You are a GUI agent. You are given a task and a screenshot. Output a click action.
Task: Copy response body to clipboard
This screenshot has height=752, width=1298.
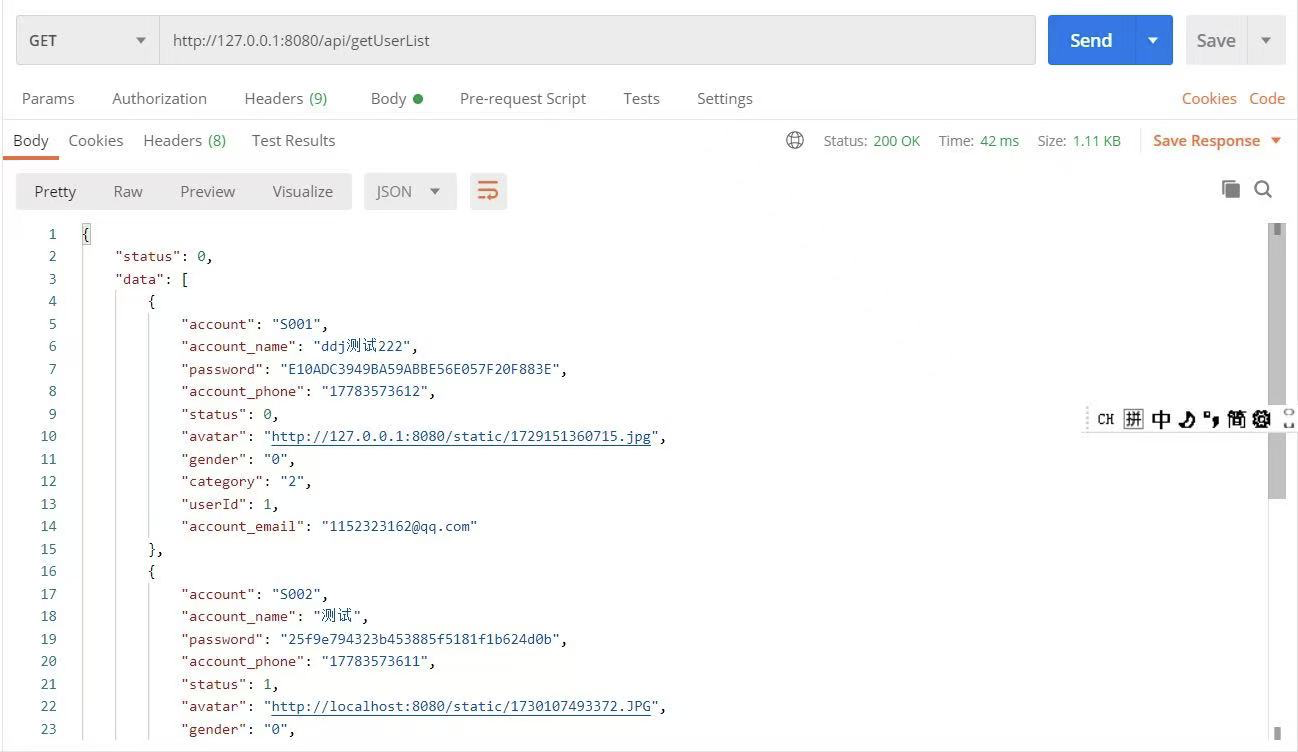(x=1231, y=189)
